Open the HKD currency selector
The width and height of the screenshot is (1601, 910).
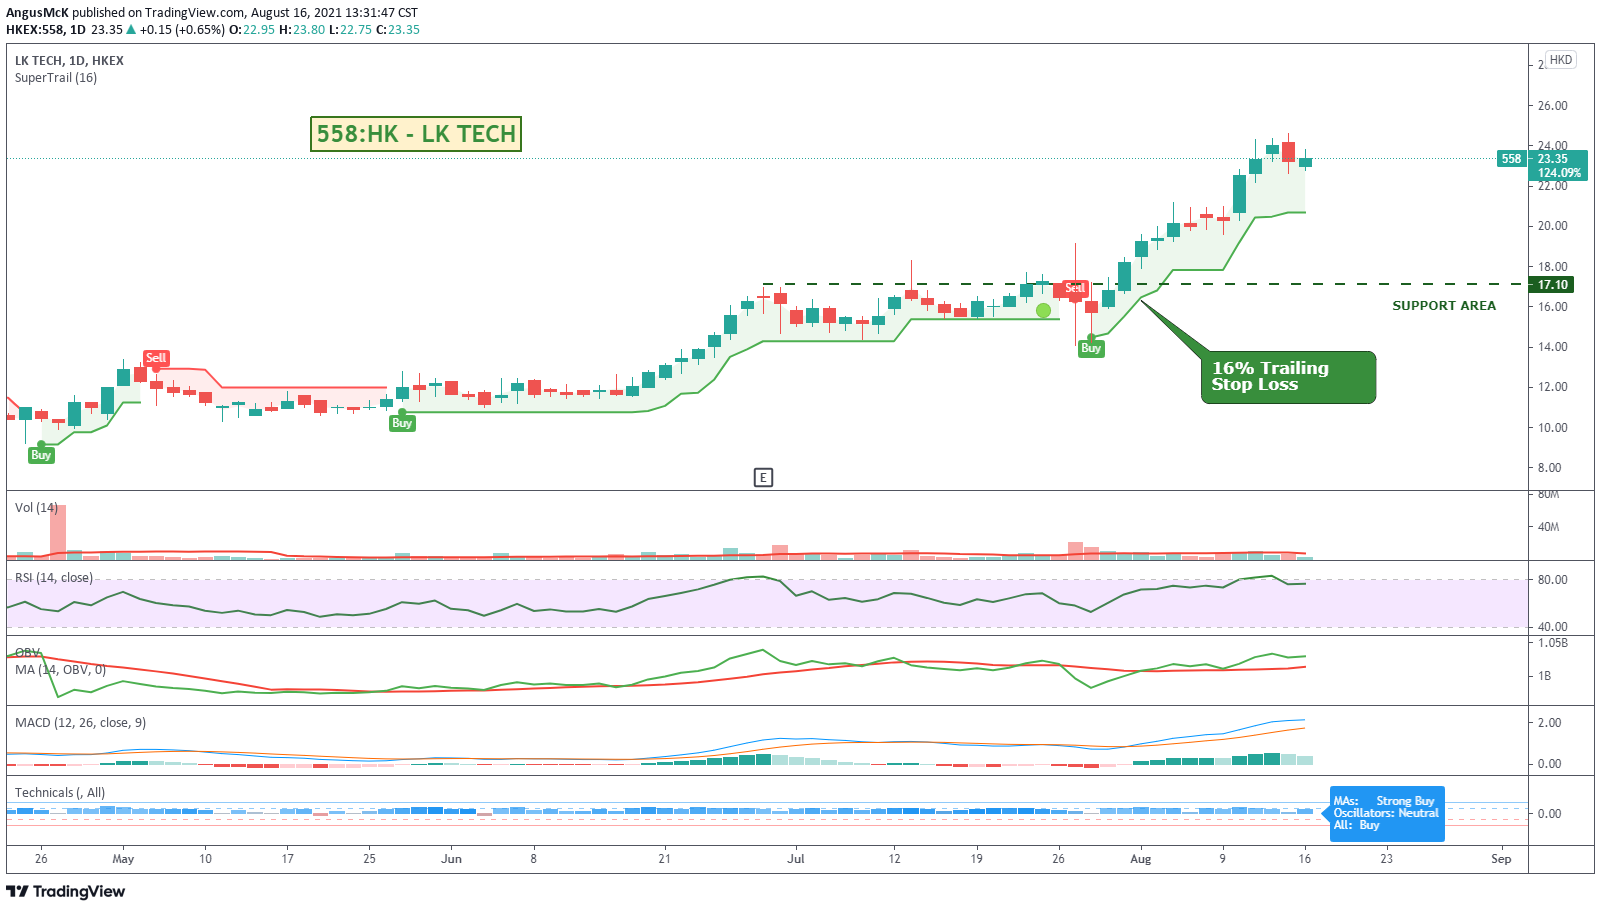[1561, 60]
